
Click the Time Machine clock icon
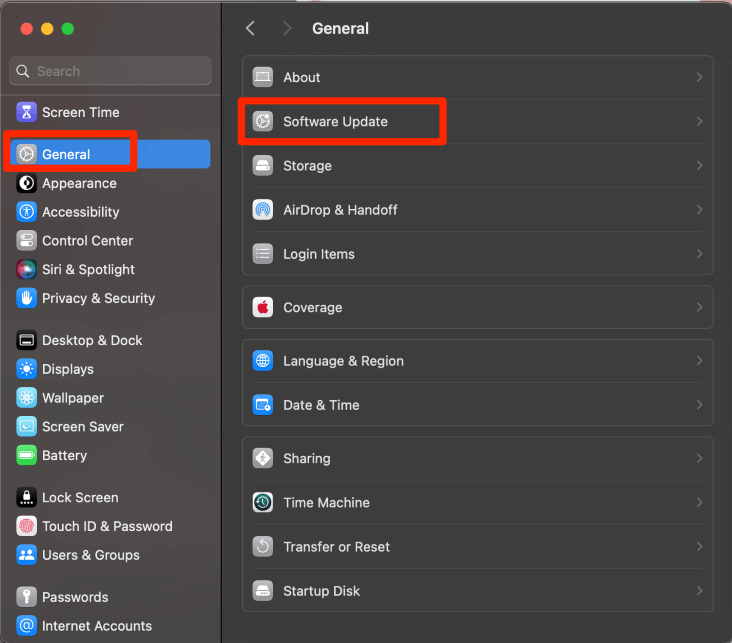click(x=263, y=503)
